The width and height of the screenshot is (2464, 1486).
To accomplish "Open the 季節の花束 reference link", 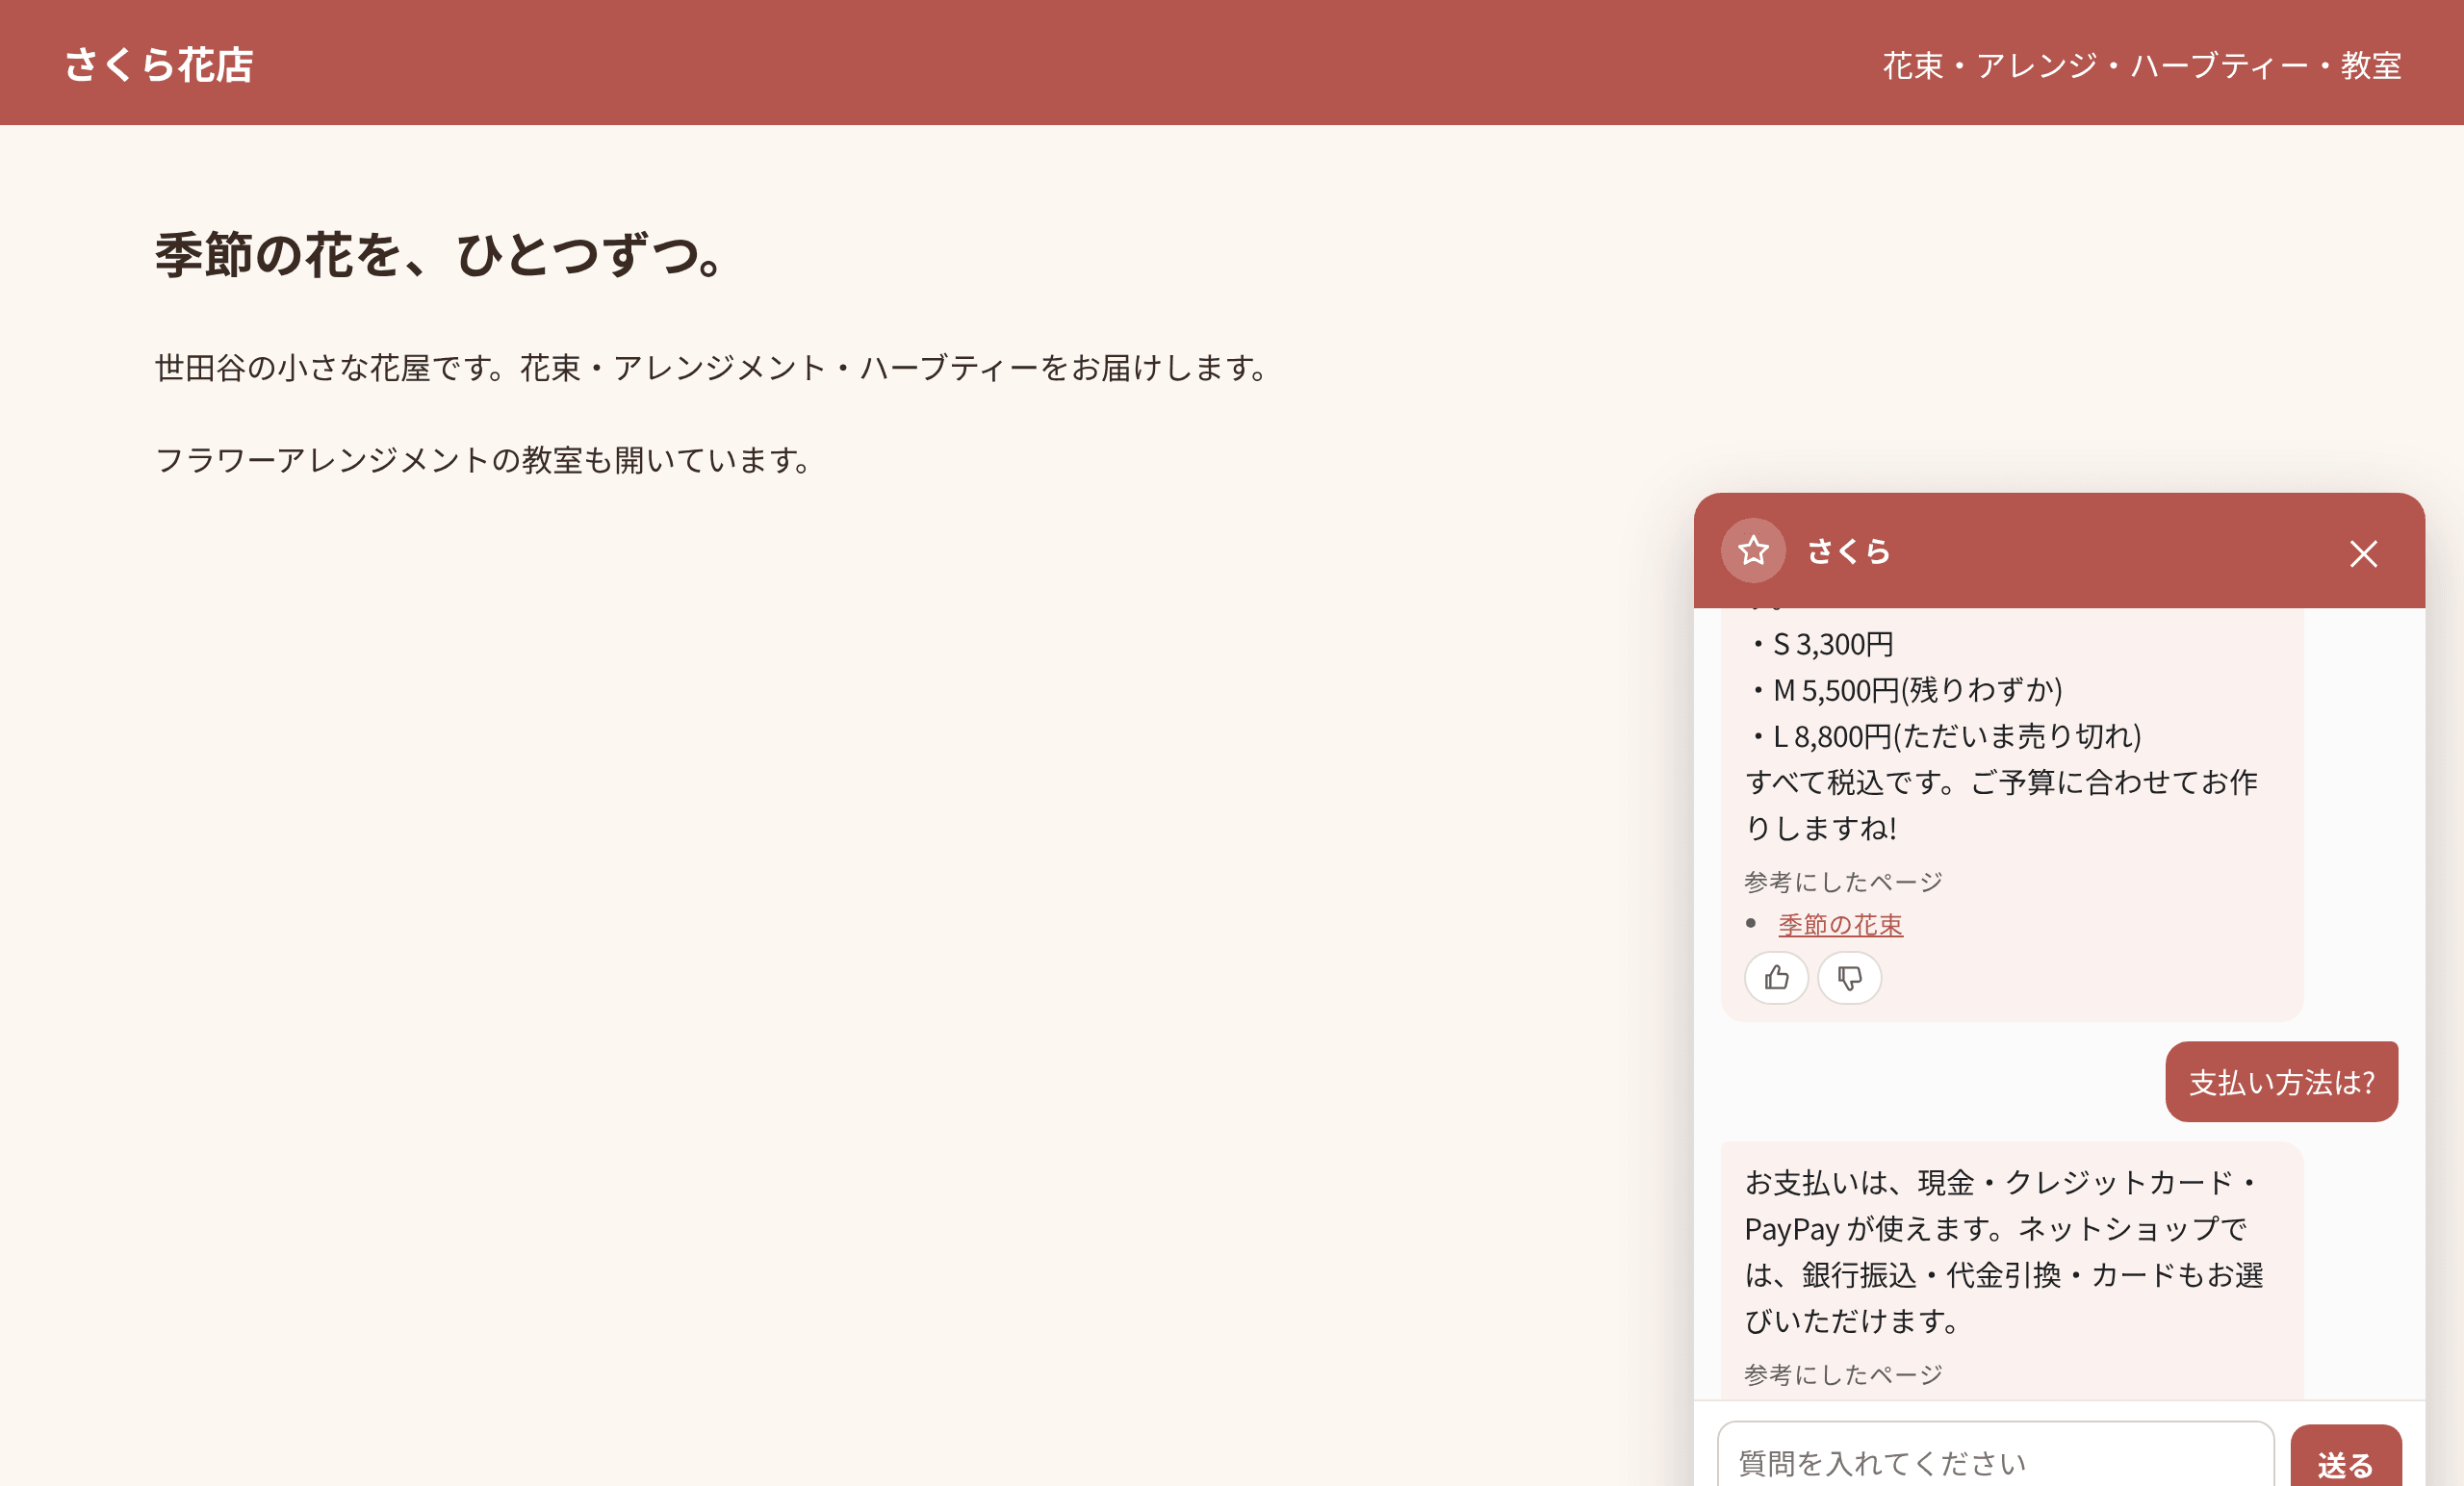I will [1840, 925].
